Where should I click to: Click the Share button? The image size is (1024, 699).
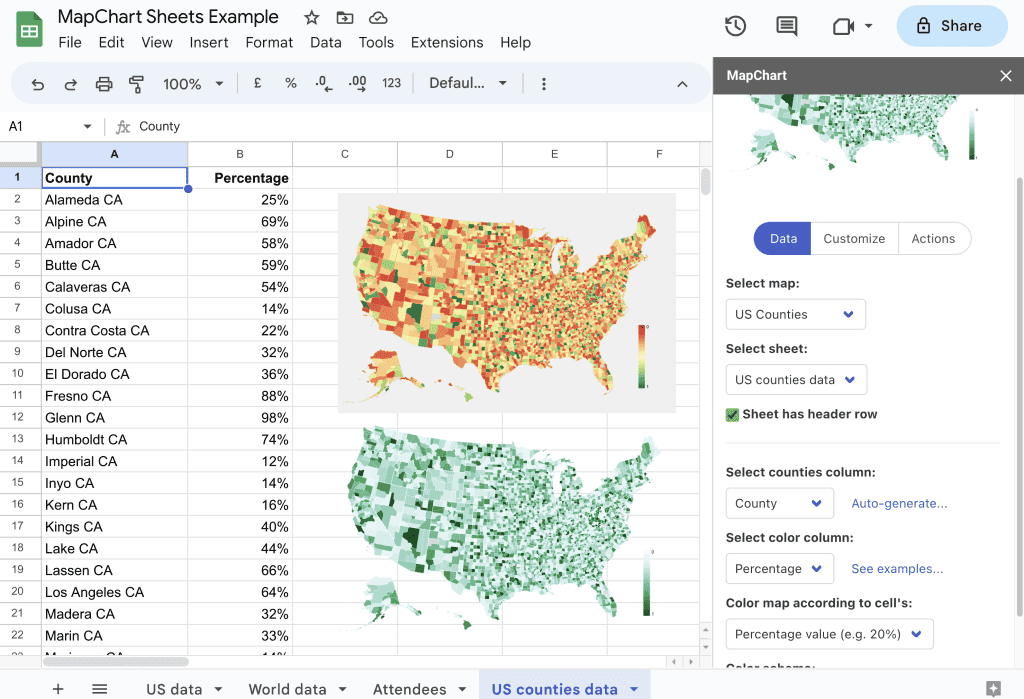tap(951, 26)
